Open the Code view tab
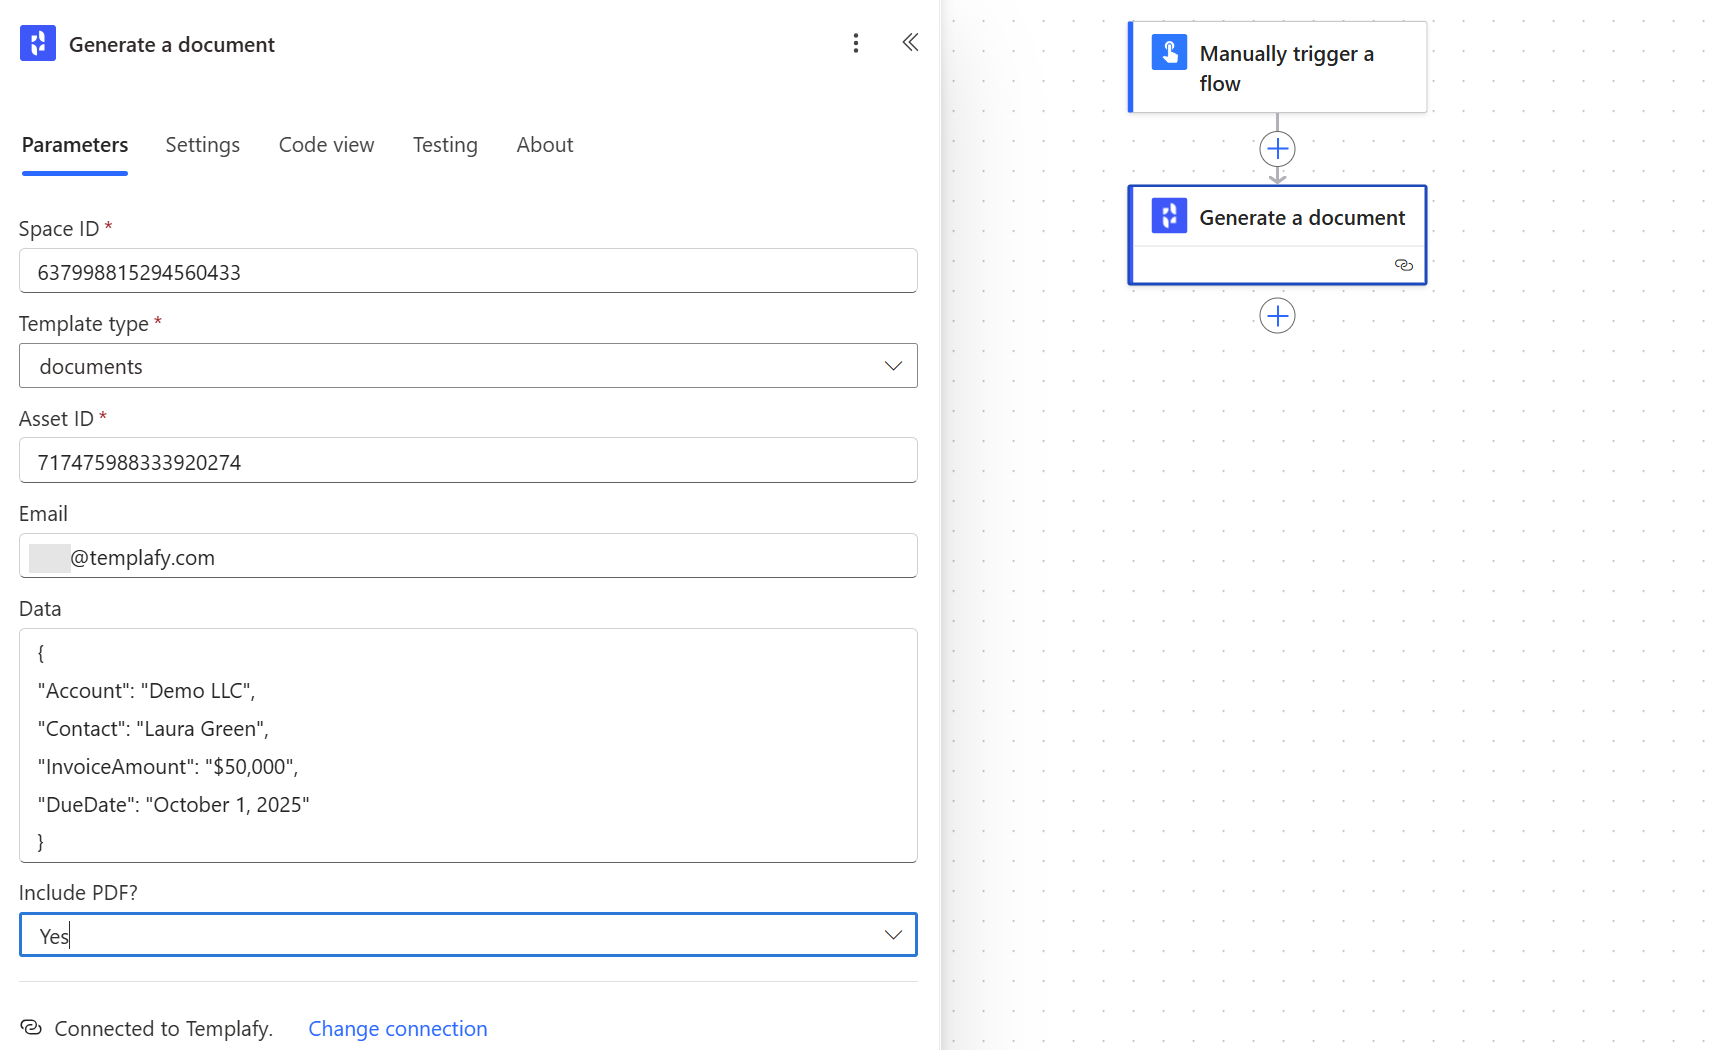1731x1050 pixels. pyautogui.click(x=326, y=144)
